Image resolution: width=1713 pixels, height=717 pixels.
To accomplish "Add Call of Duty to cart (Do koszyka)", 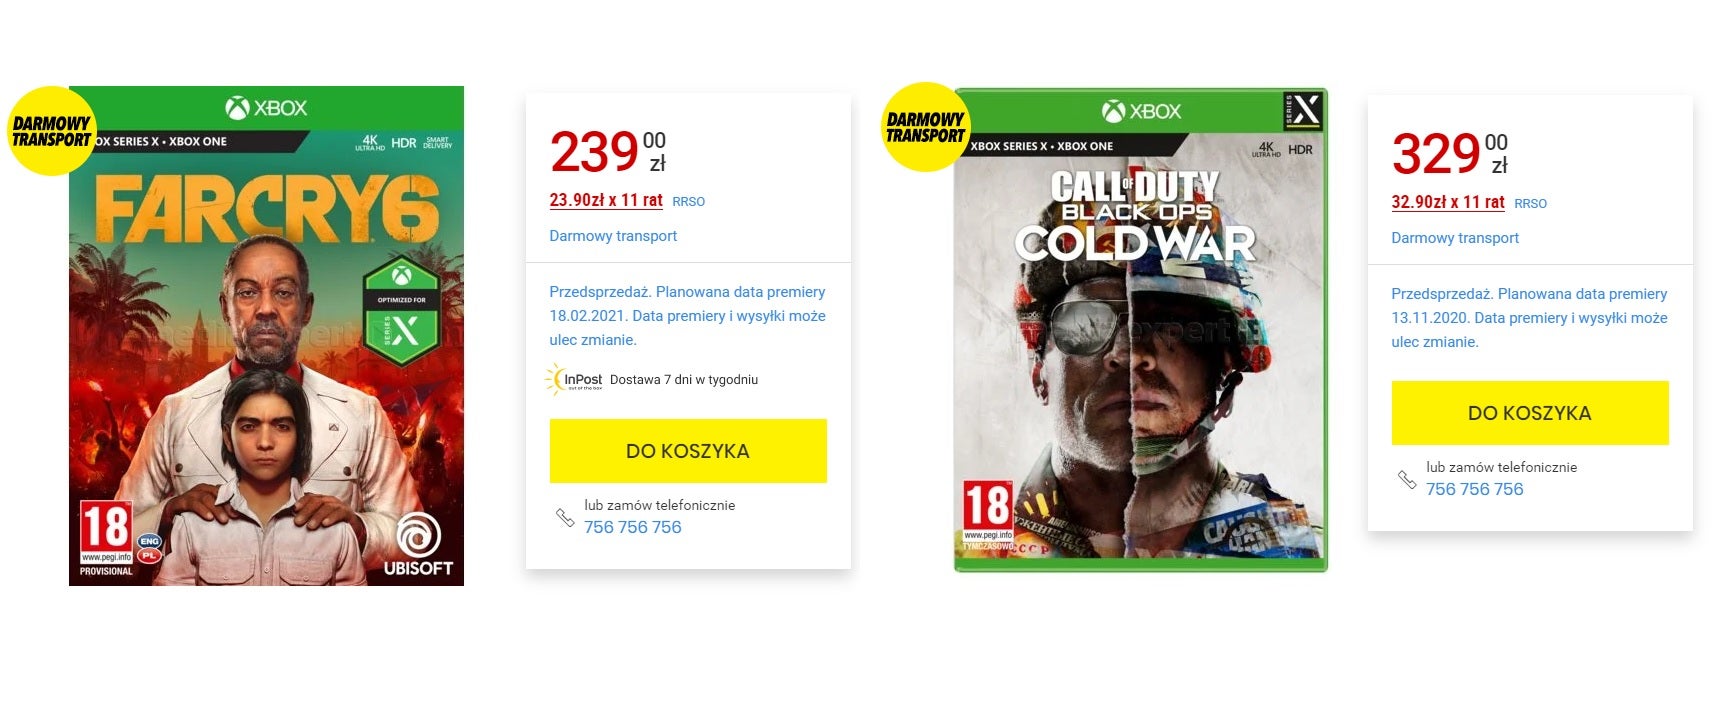I will point(1530,413).
